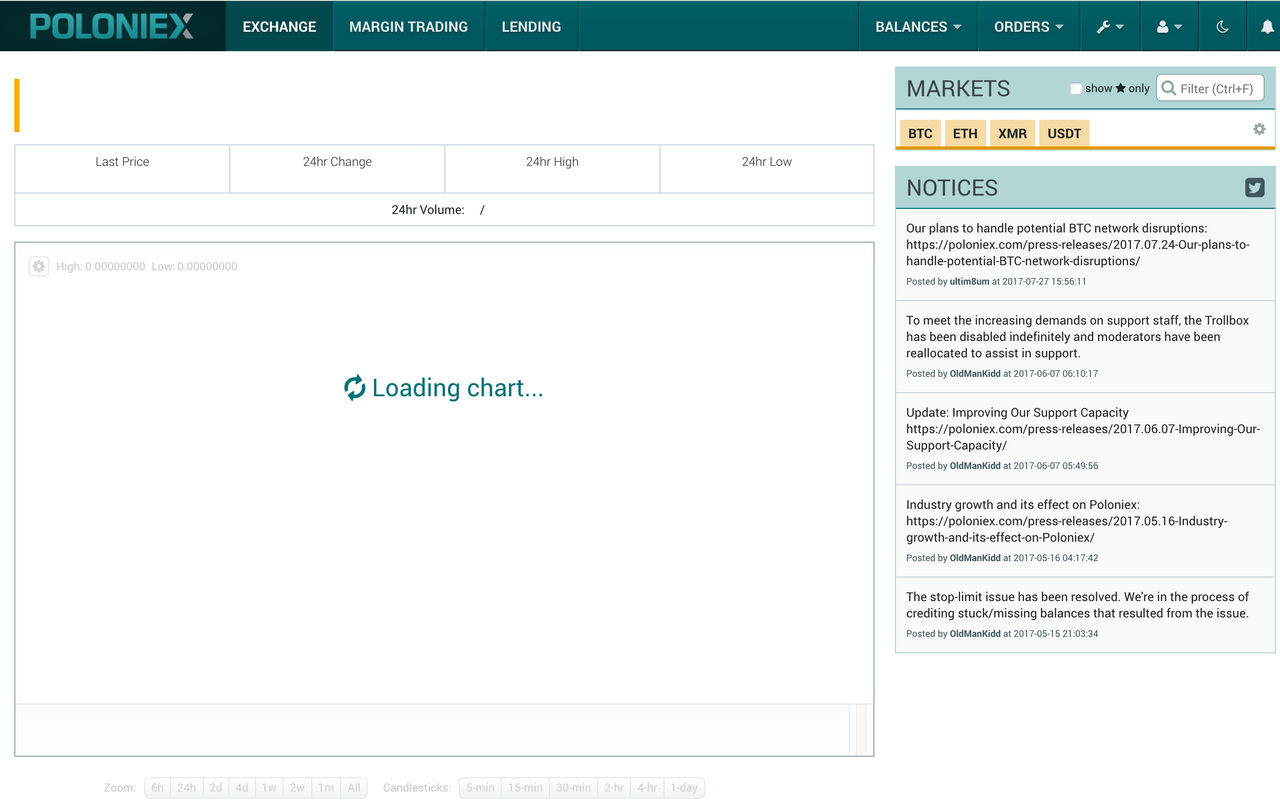Open the user account menu
1280x803 pixels.
pyautogui.click(x=1169, y=27)
